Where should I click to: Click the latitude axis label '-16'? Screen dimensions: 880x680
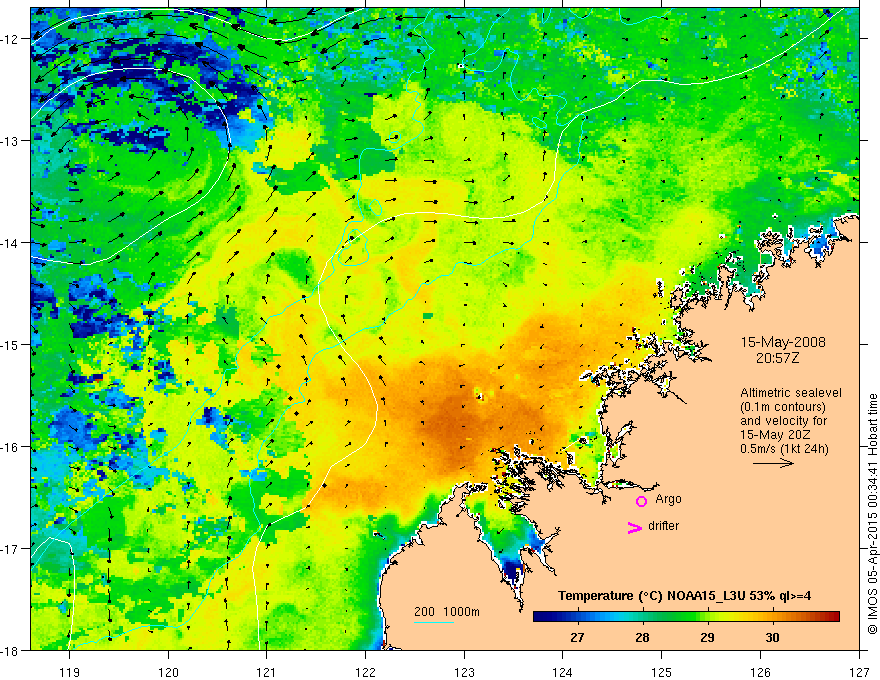[x=10, y=447]
